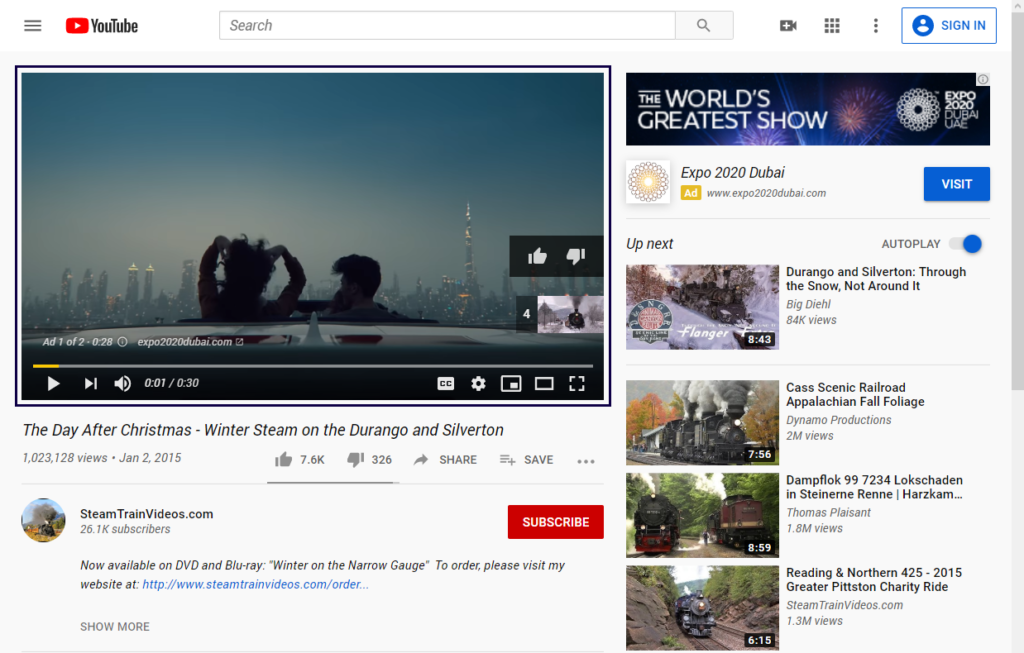1024x653 pixels.
Task: Mute the player volume
Action: coord(122,383)
